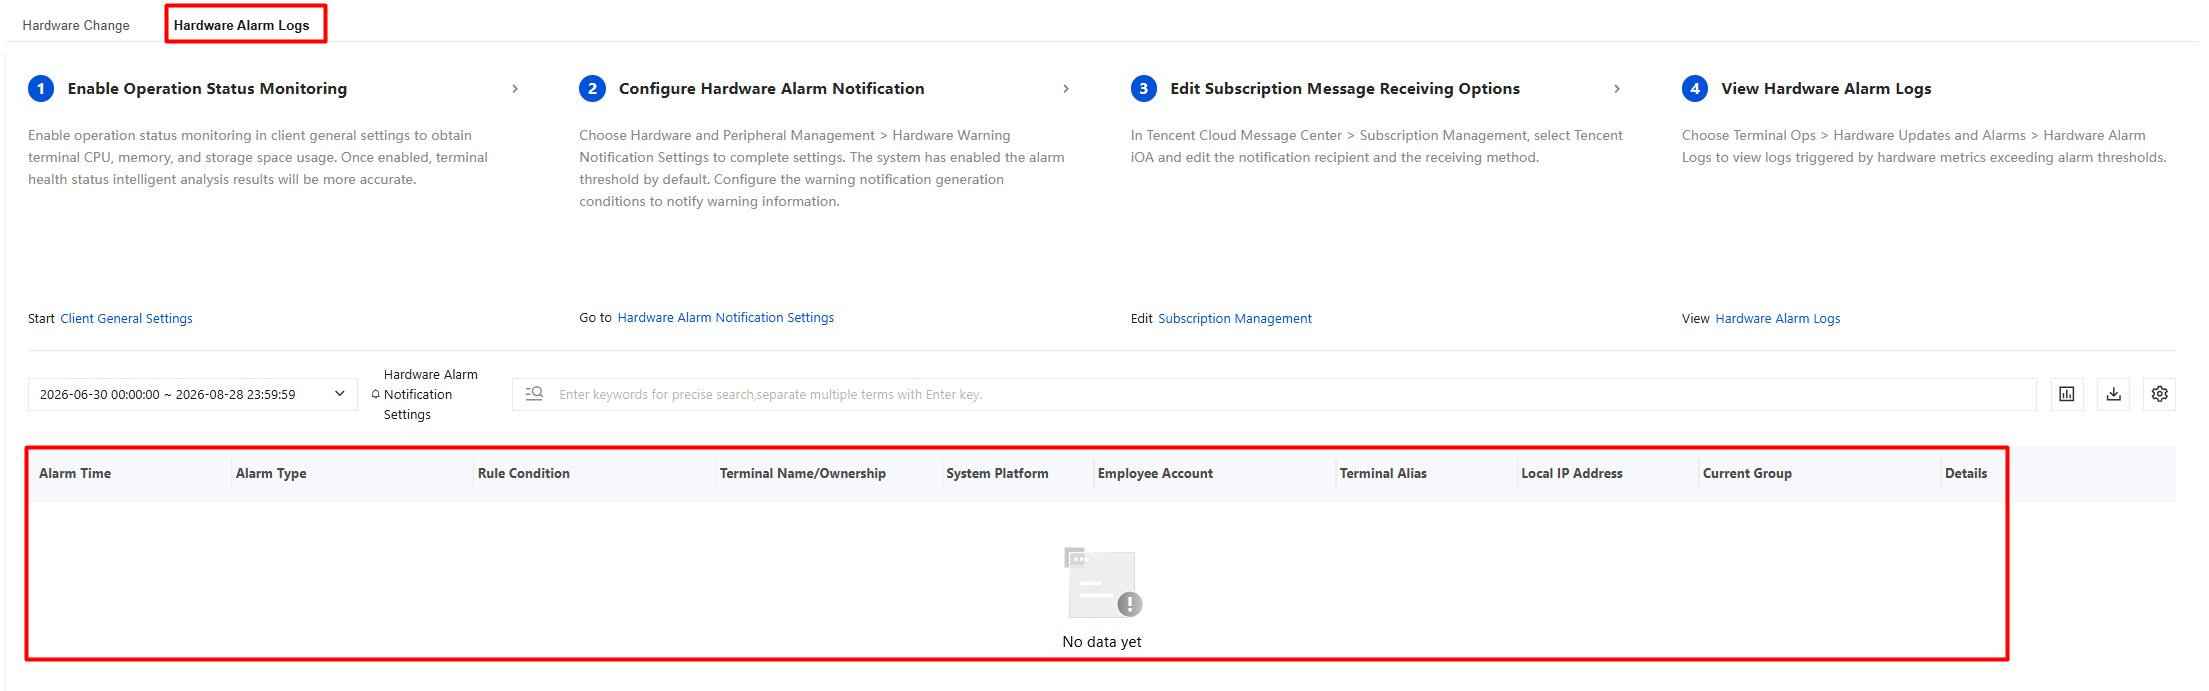Open the column settings gear icon

(2160, 394)
